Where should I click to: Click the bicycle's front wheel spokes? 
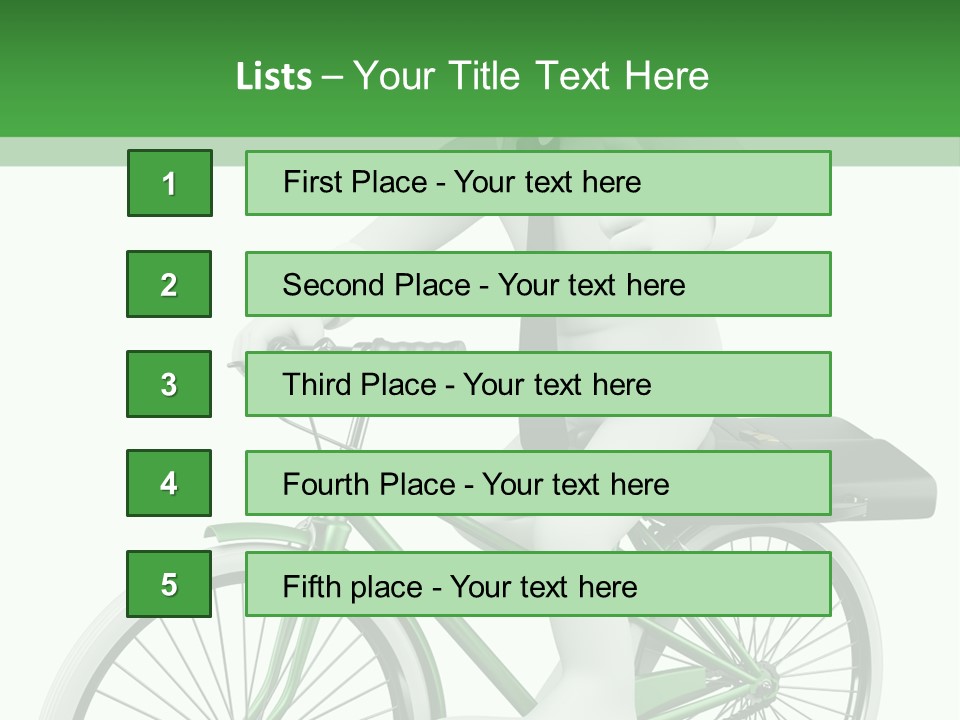pyautogui.click(x=150, y=670)
